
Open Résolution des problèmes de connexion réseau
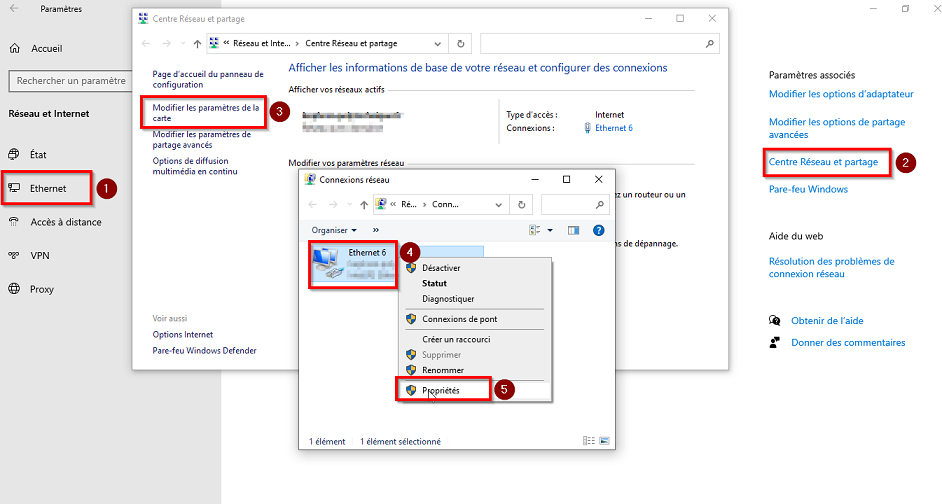831,267
